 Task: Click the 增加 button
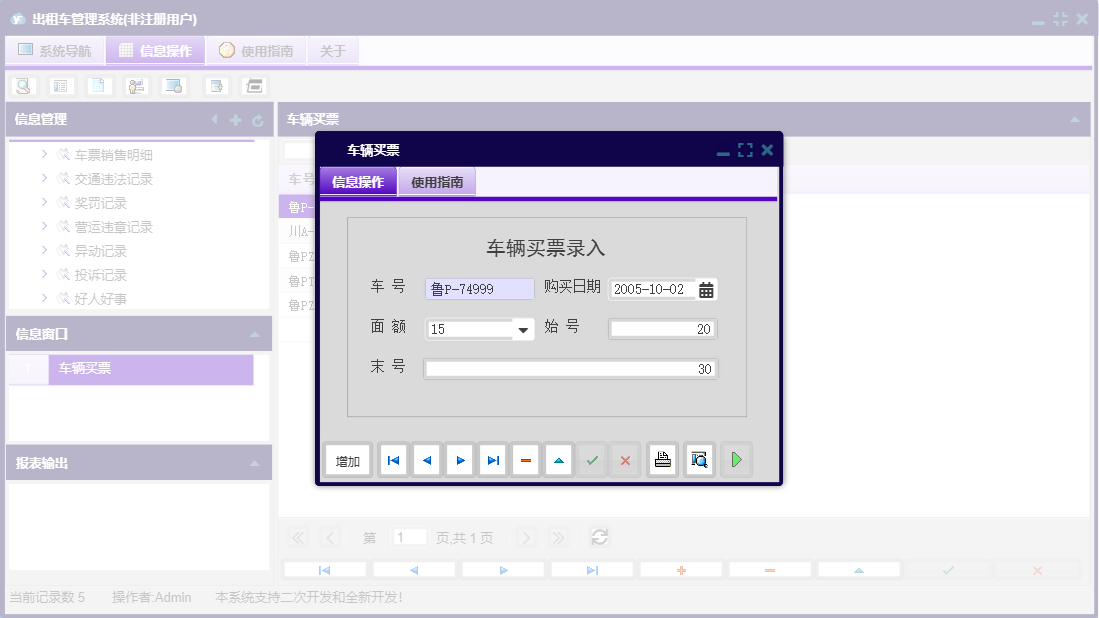(347, 459)
